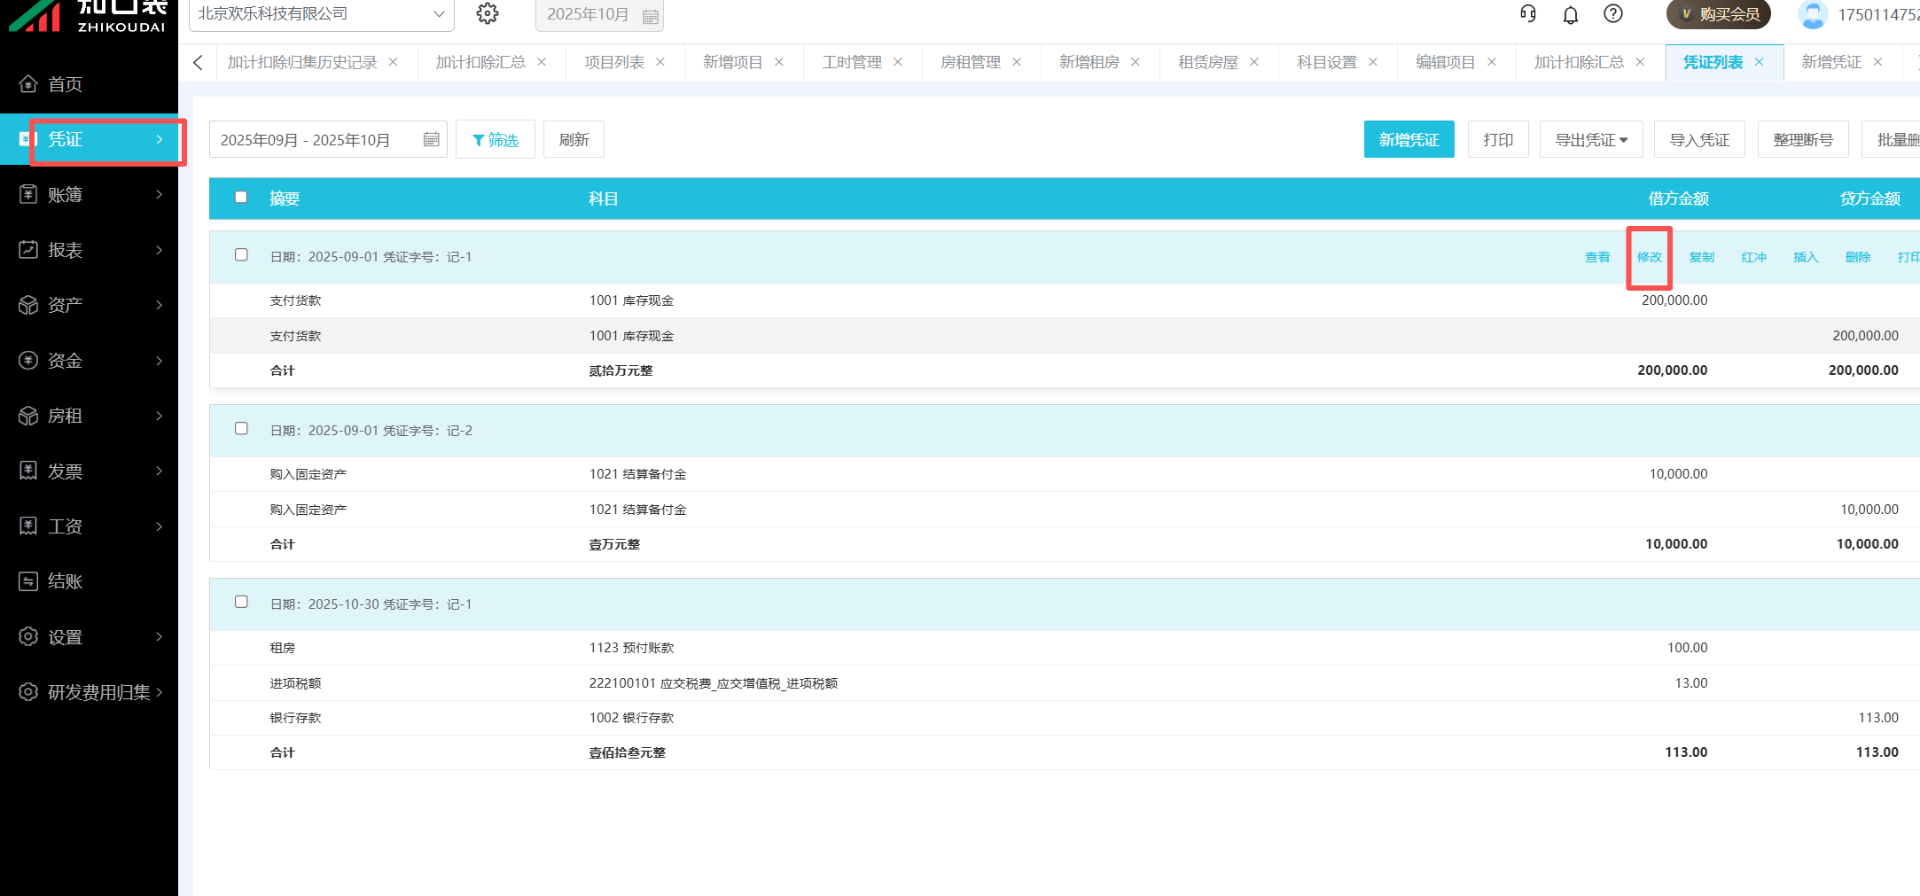Click the 新增凭证 button
This screenshot has width=1920, height=896.
point(1408,140)
